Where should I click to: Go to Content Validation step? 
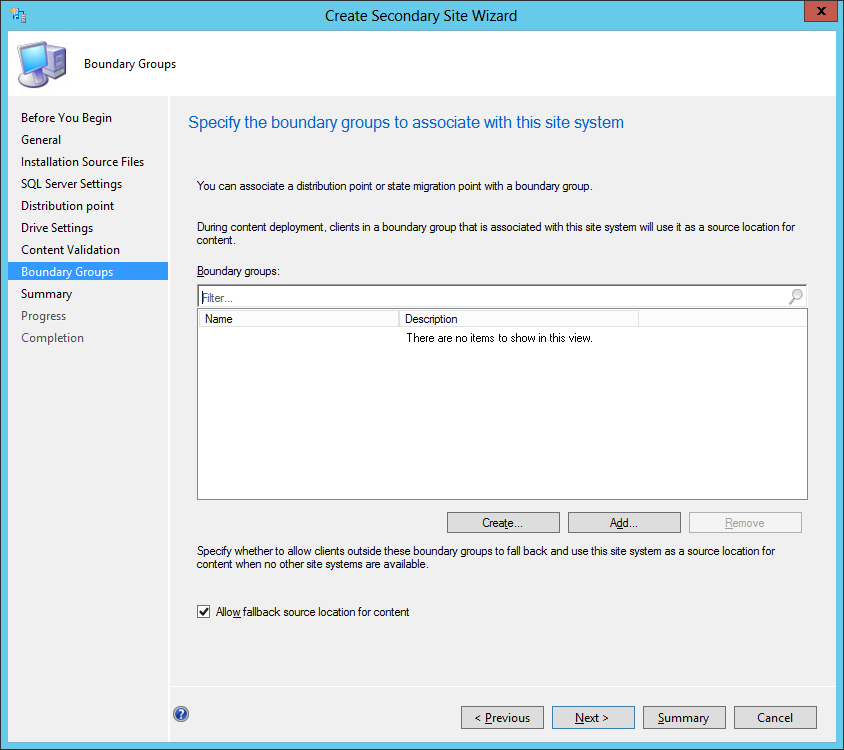pos(71,250)
